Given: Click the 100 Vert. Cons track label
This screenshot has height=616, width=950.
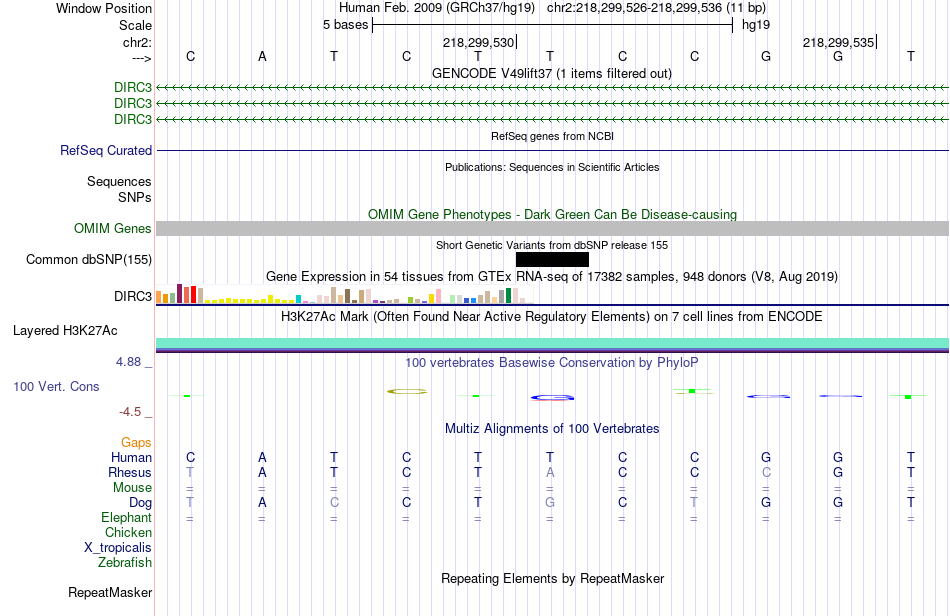Looking at the screenshot, I should pos(56,386).
